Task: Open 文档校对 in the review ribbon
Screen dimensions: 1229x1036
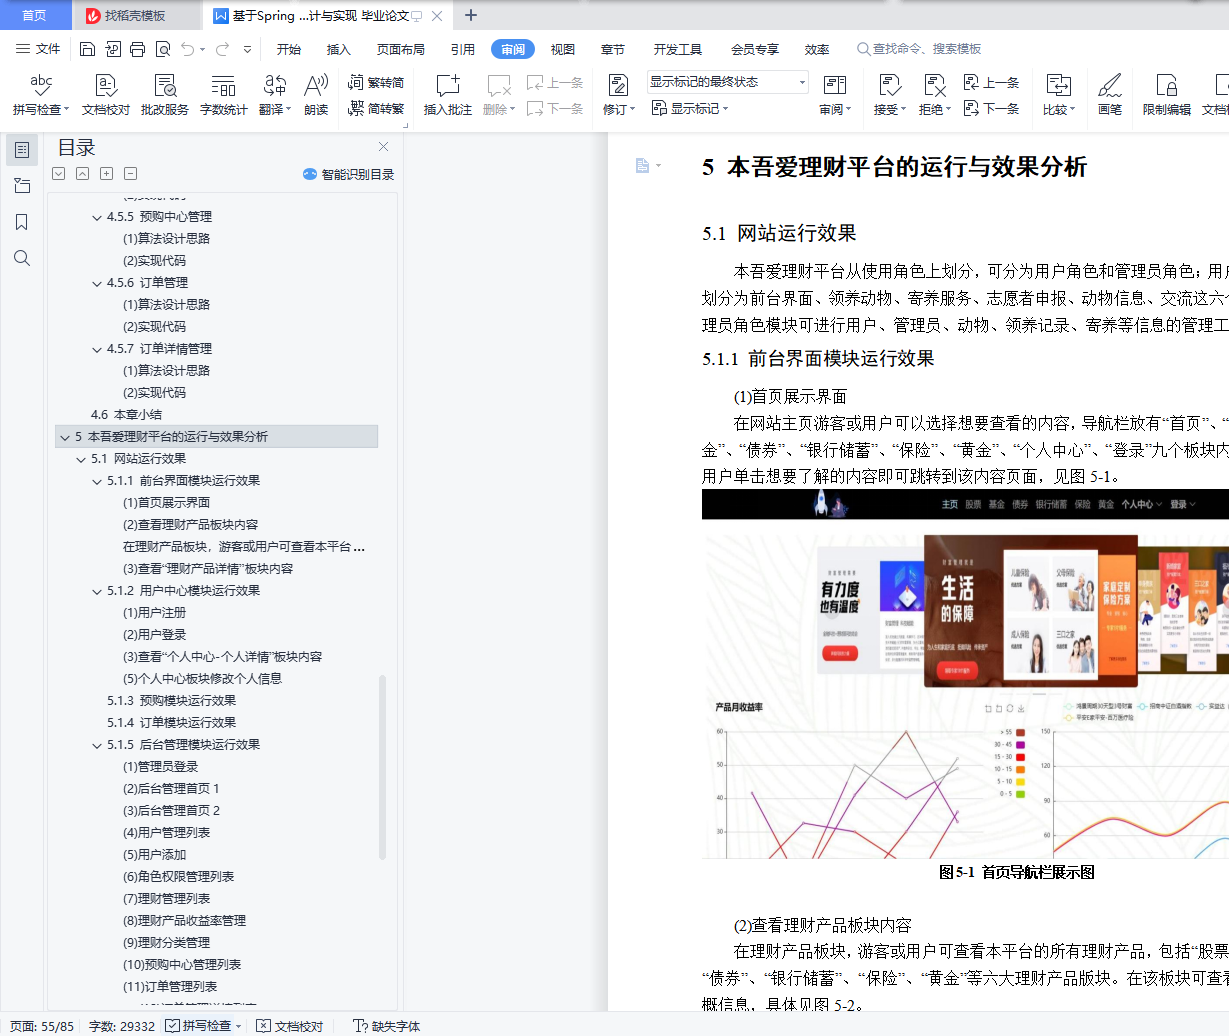Action: 106,95
